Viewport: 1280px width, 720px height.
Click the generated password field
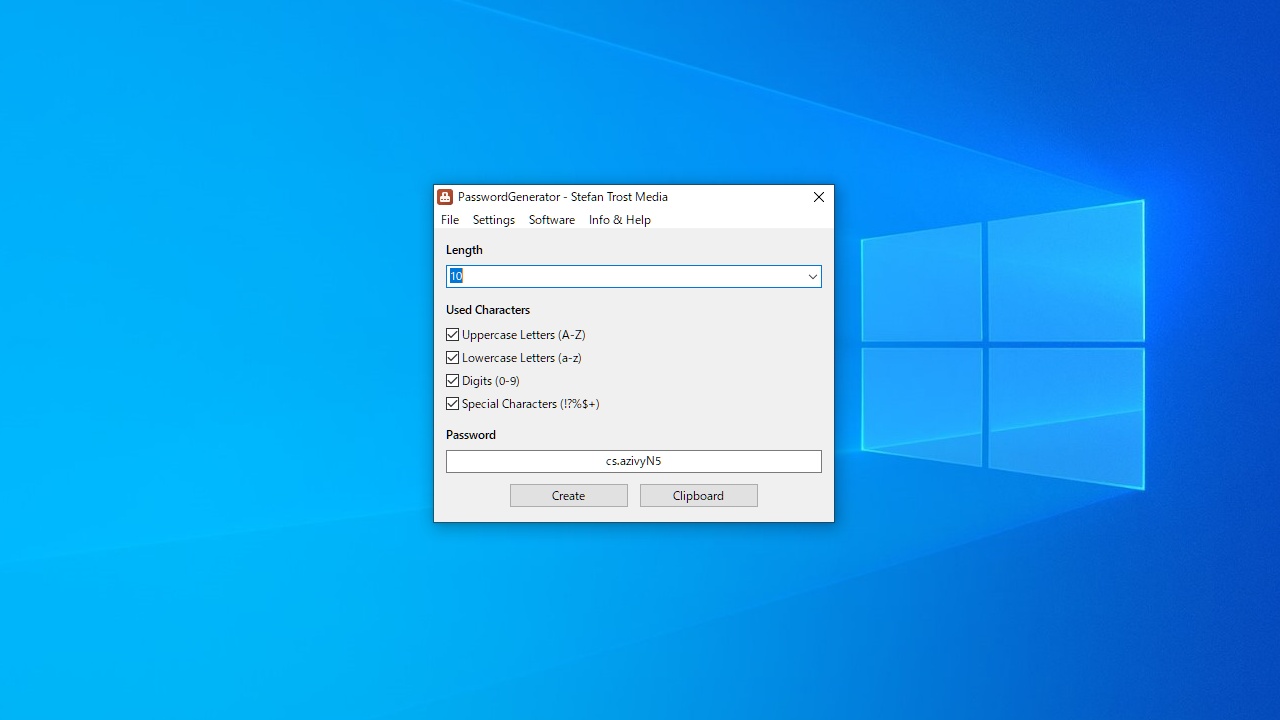[x=634, y=461]
